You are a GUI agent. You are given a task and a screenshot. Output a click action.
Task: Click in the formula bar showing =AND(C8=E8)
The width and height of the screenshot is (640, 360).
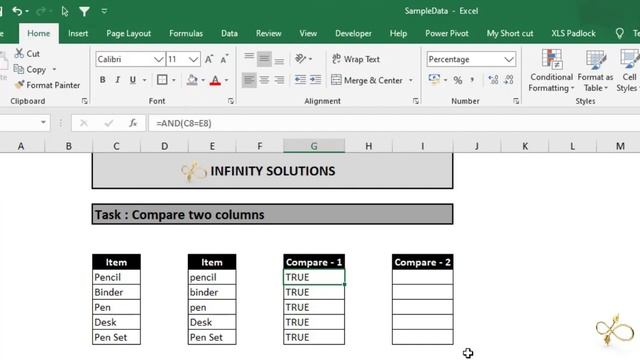393,123
